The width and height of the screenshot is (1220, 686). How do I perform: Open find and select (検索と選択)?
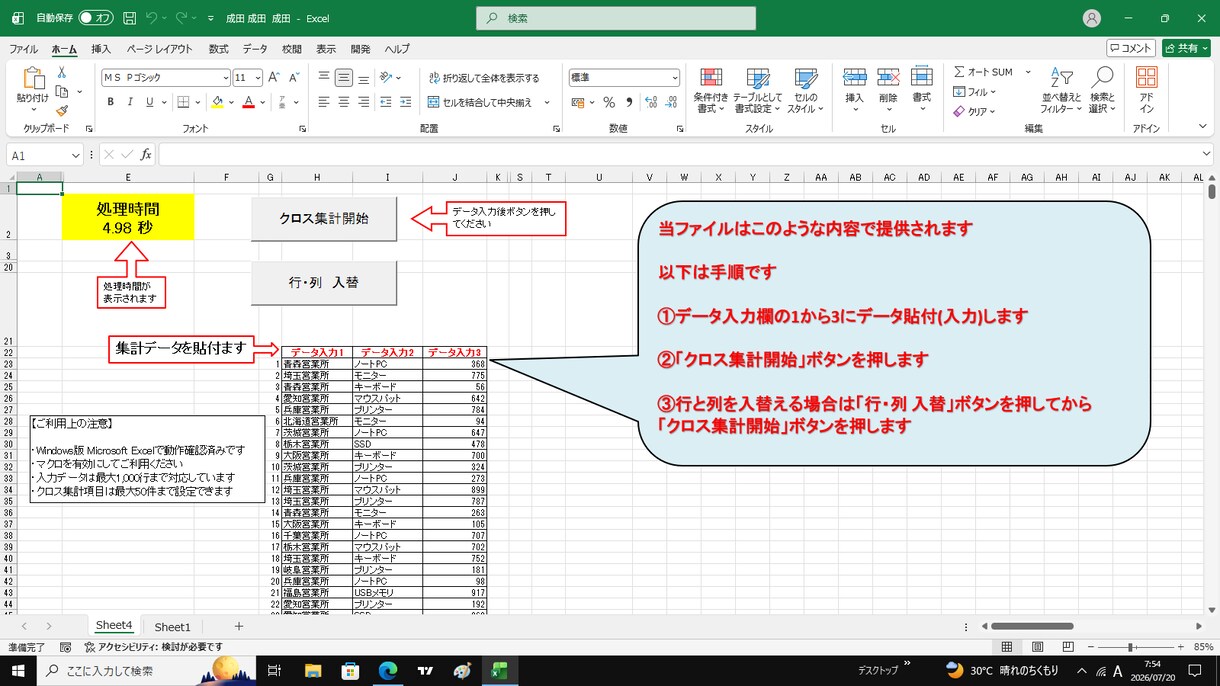click(1102, 91)
